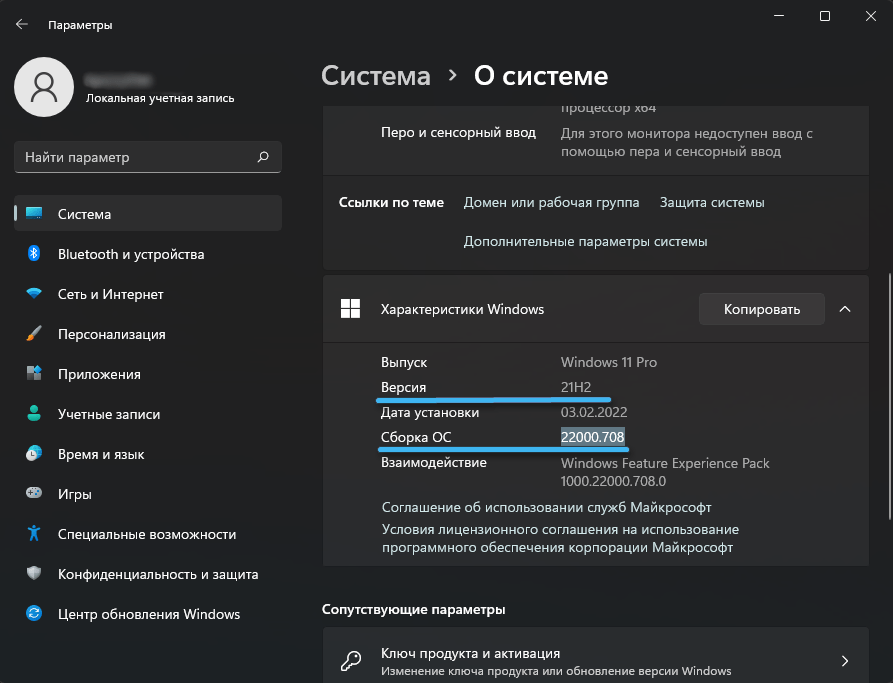Click Система in the breadcrumb header
This screenshot has height=683, width=893.
pyautogui.click(x=376, y=76)
